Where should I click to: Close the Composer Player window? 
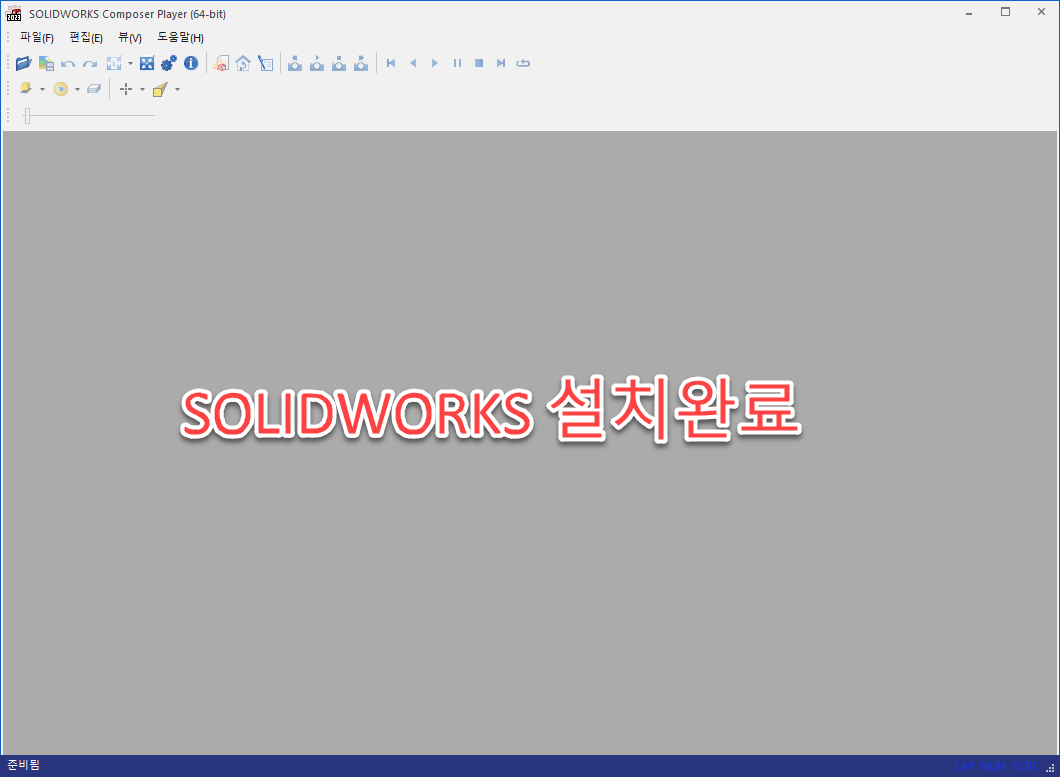click(1041, 12)
